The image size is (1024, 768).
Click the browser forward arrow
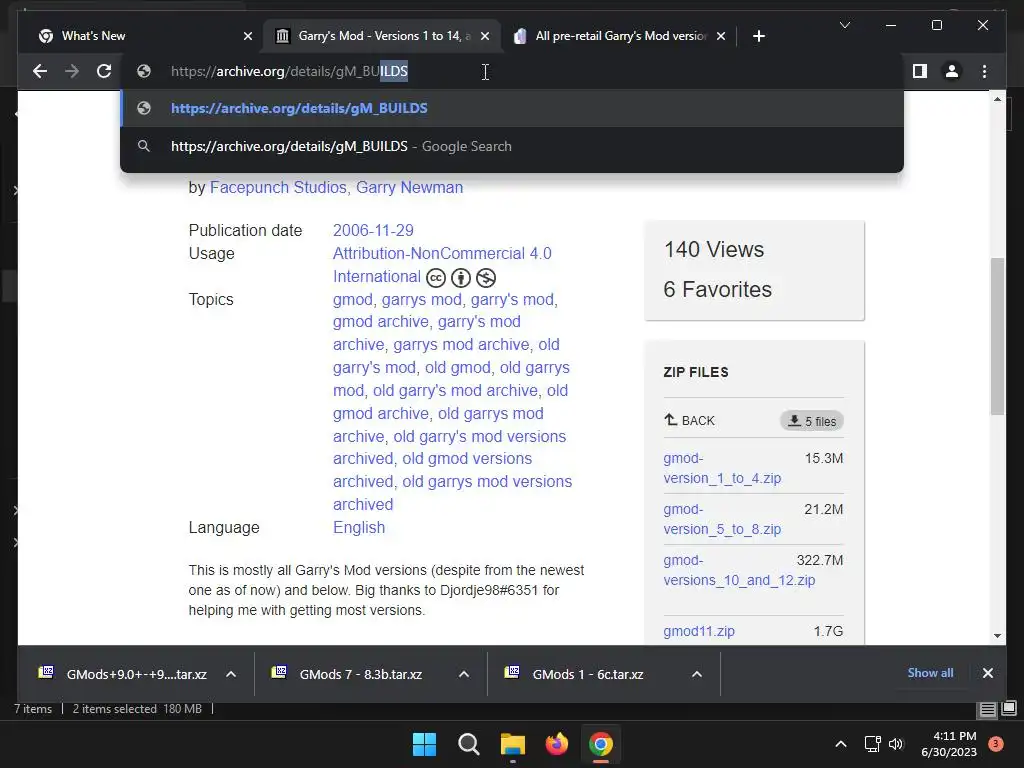[72, 71]
